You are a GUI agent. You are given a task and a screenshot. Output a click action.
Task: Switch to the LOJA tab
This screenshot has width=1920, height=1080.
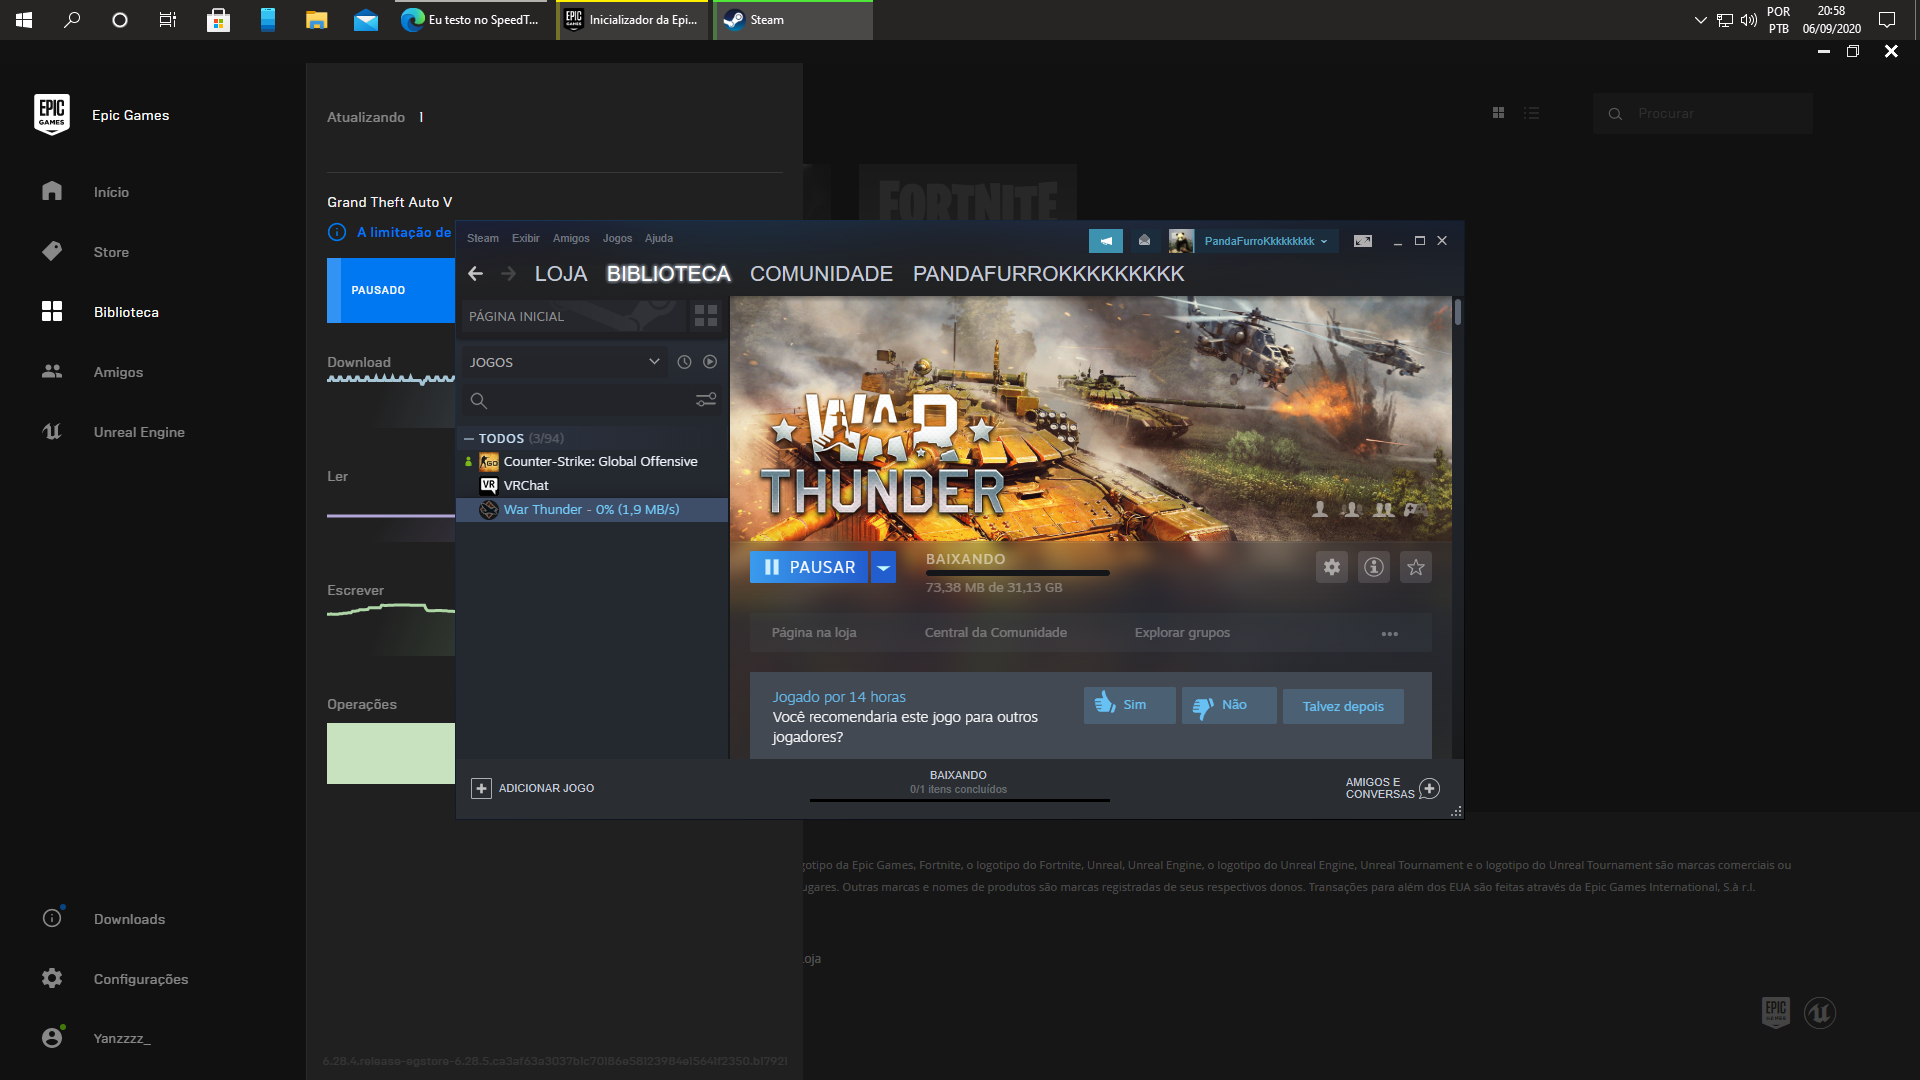point(561,273)
